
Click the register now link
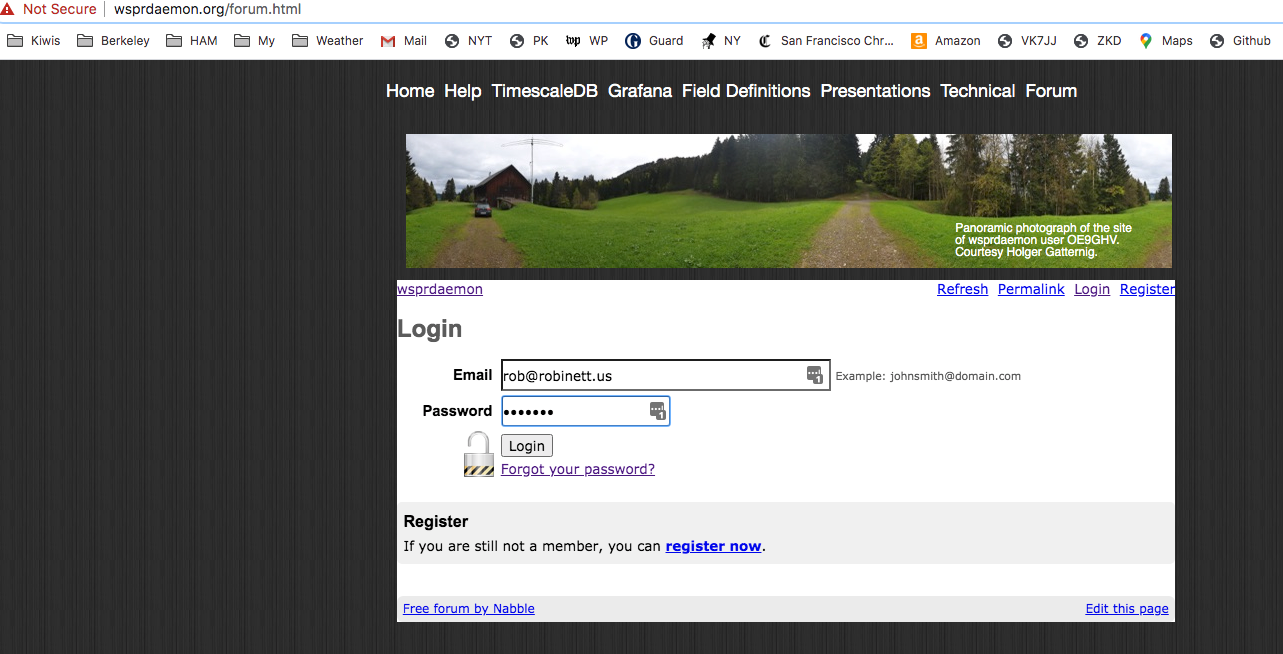[713, 546]
